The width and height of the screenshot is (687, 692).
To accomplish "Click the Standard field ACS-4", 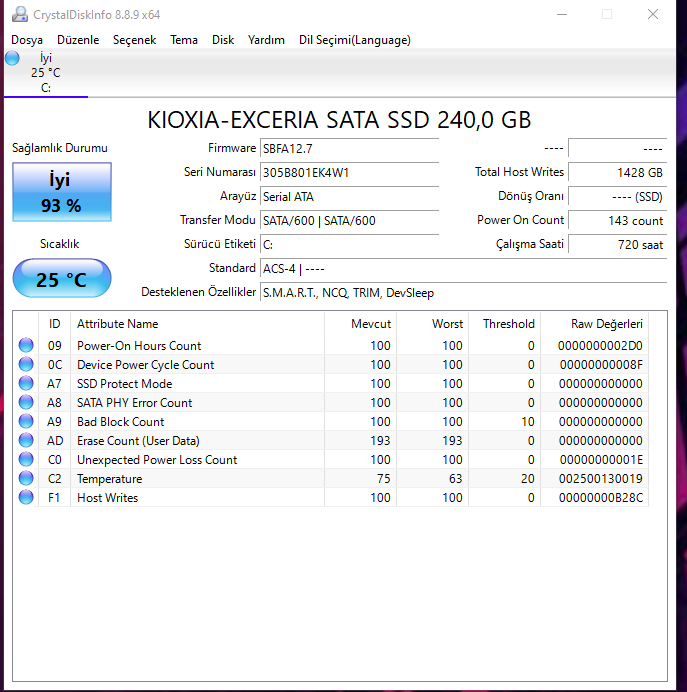I will pos(463,268).
